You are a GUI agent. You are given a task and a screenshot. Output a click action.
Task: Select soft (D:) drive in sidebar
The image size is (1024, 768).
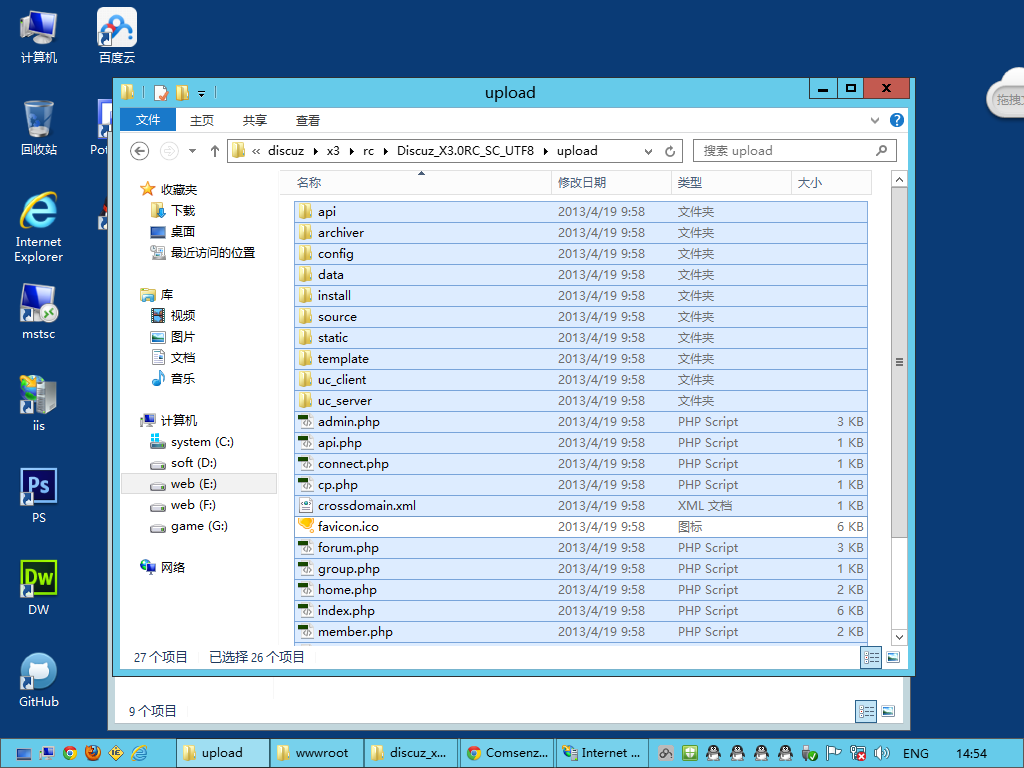tap(184, 462)
